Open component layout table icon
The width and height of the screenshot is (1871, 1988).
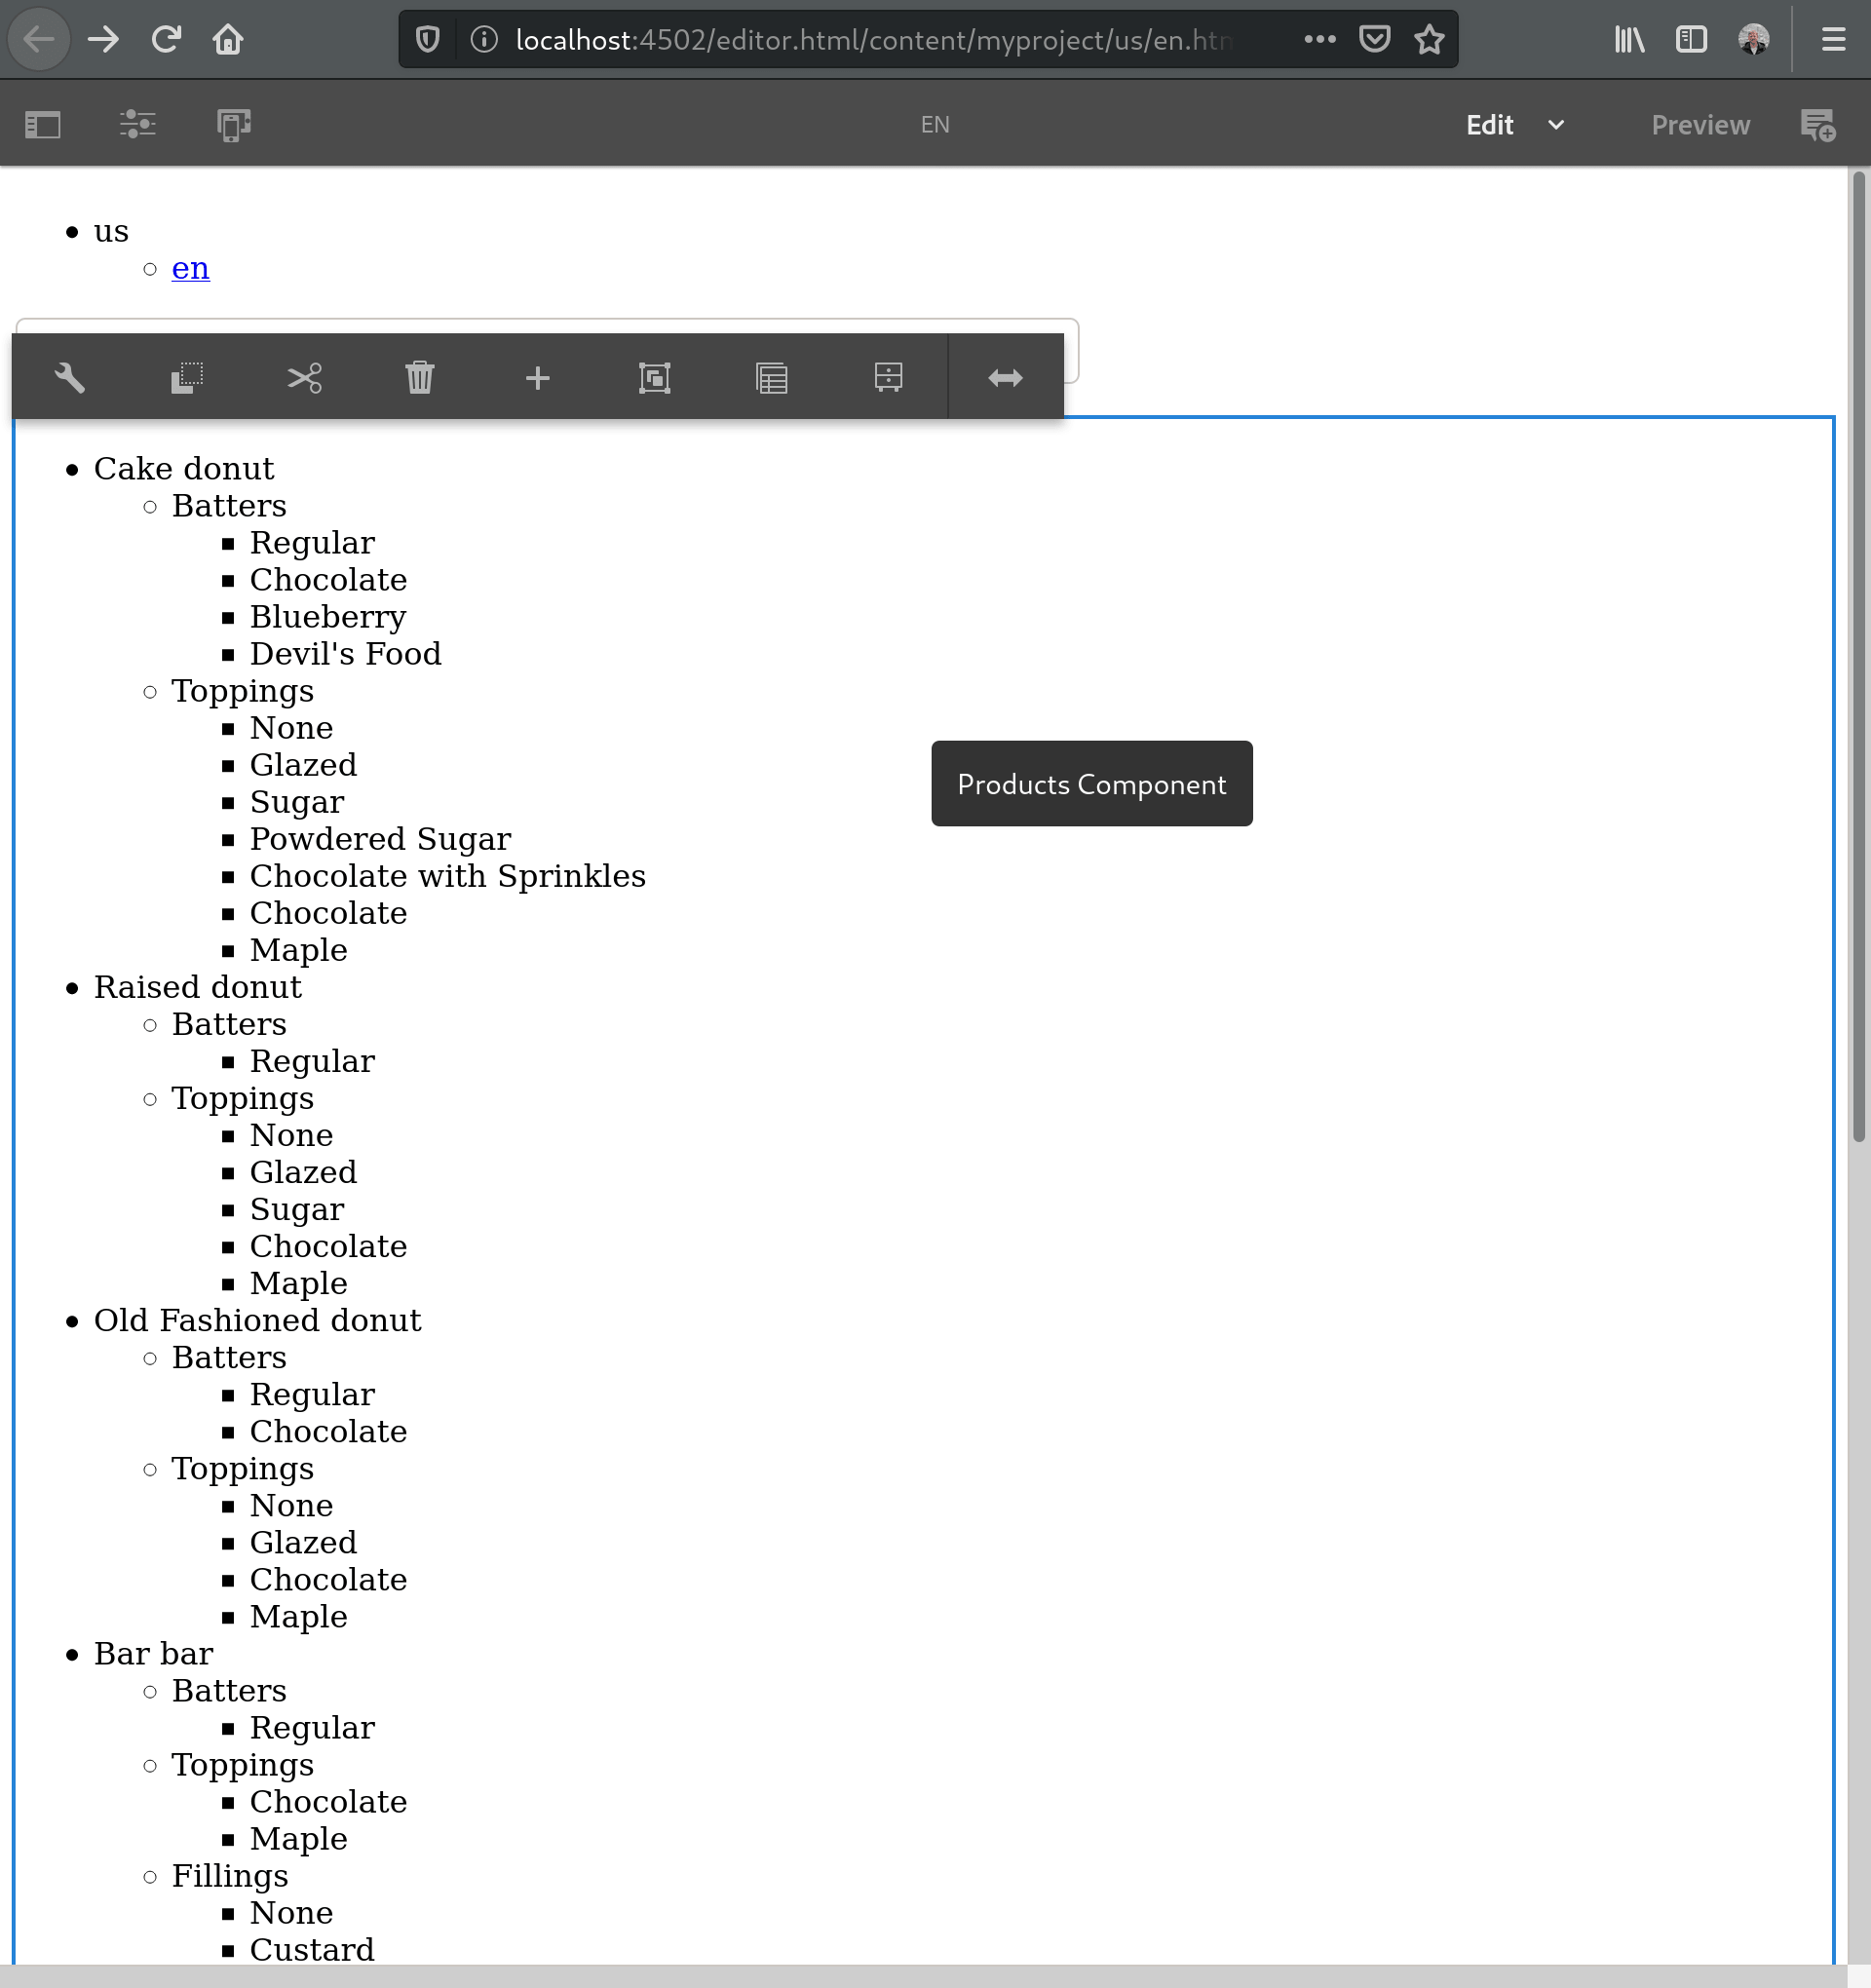click(772, 378)
